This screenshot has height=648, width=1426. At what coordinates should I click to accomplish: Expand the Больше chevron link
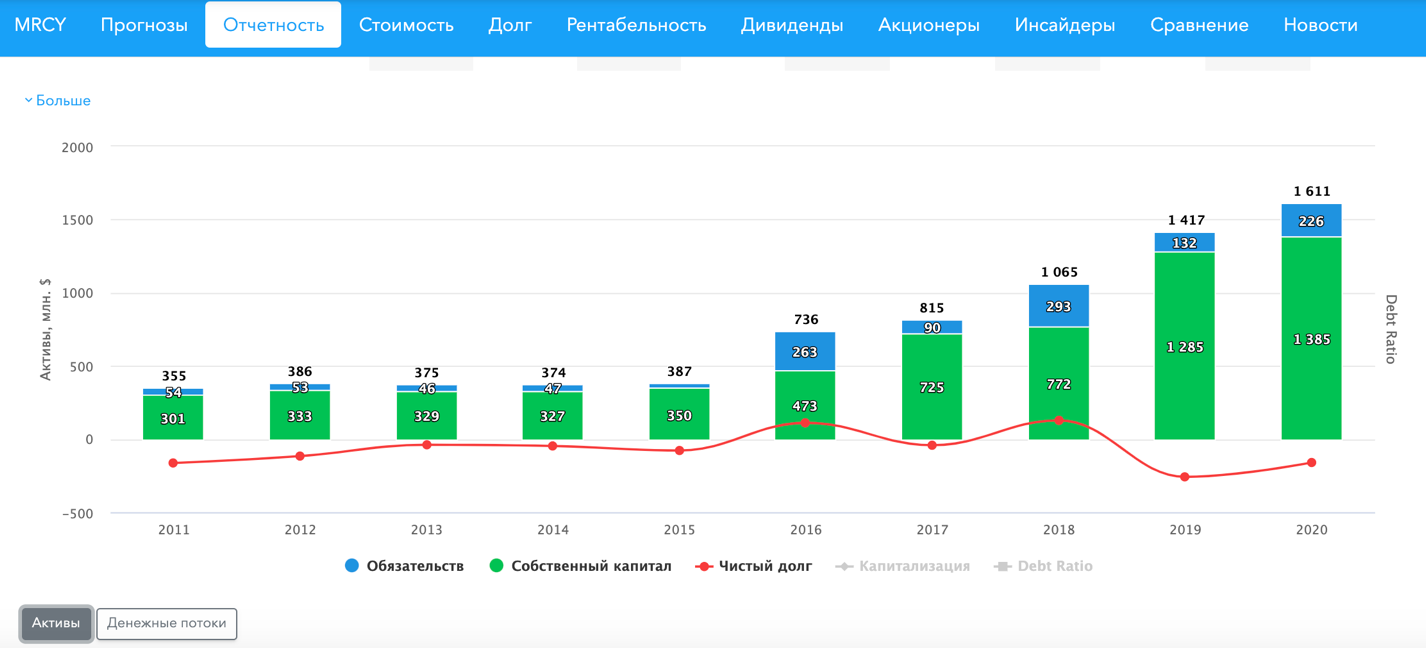point(57,101)
